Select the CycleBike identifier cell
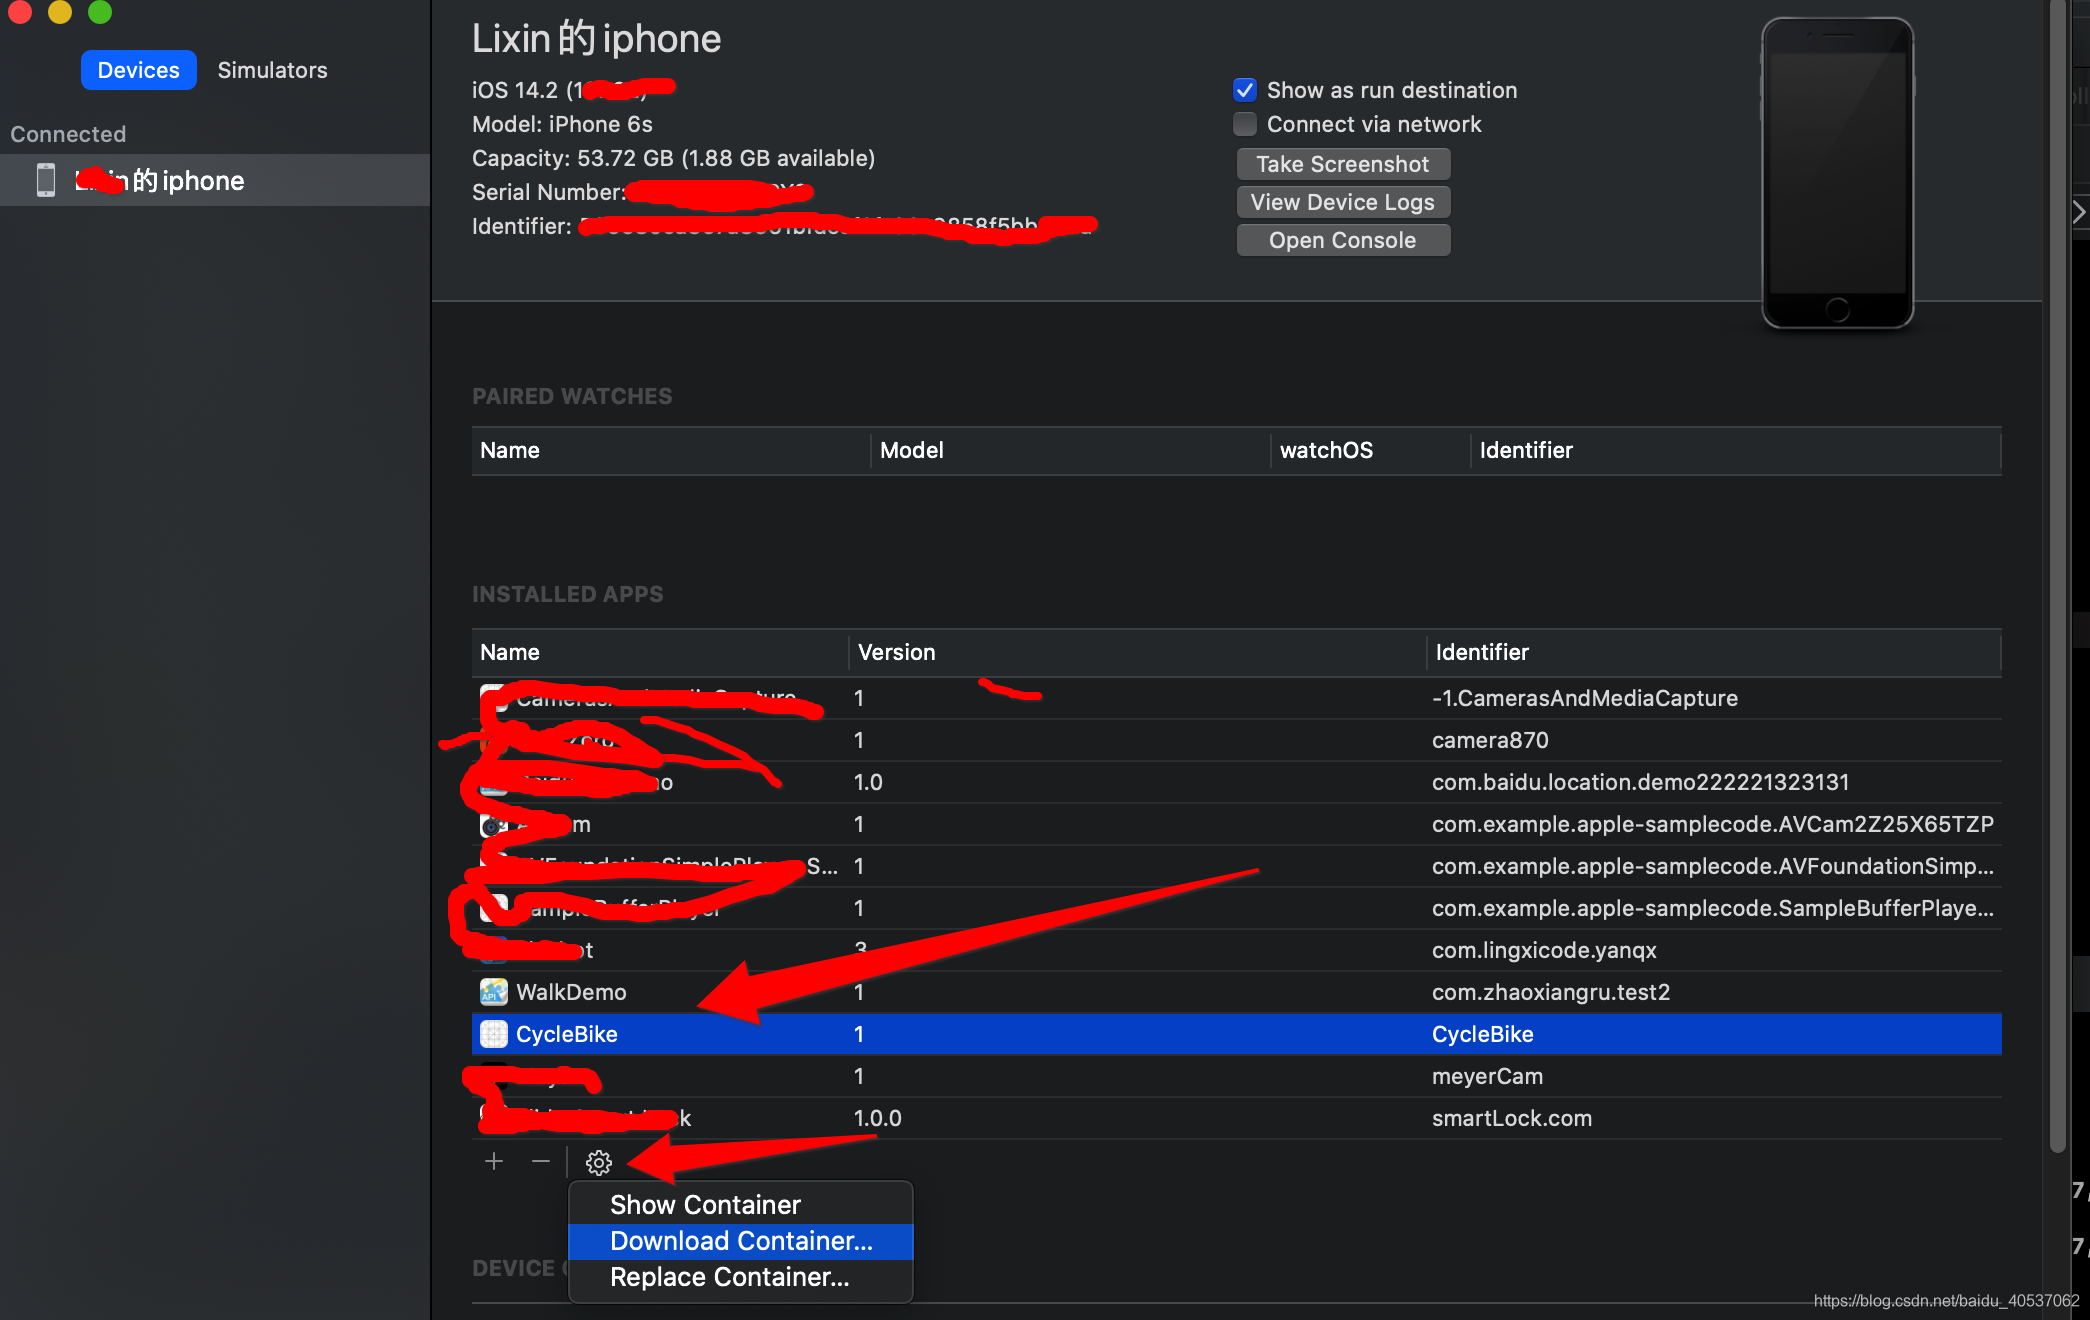 coord(1483,1034)
